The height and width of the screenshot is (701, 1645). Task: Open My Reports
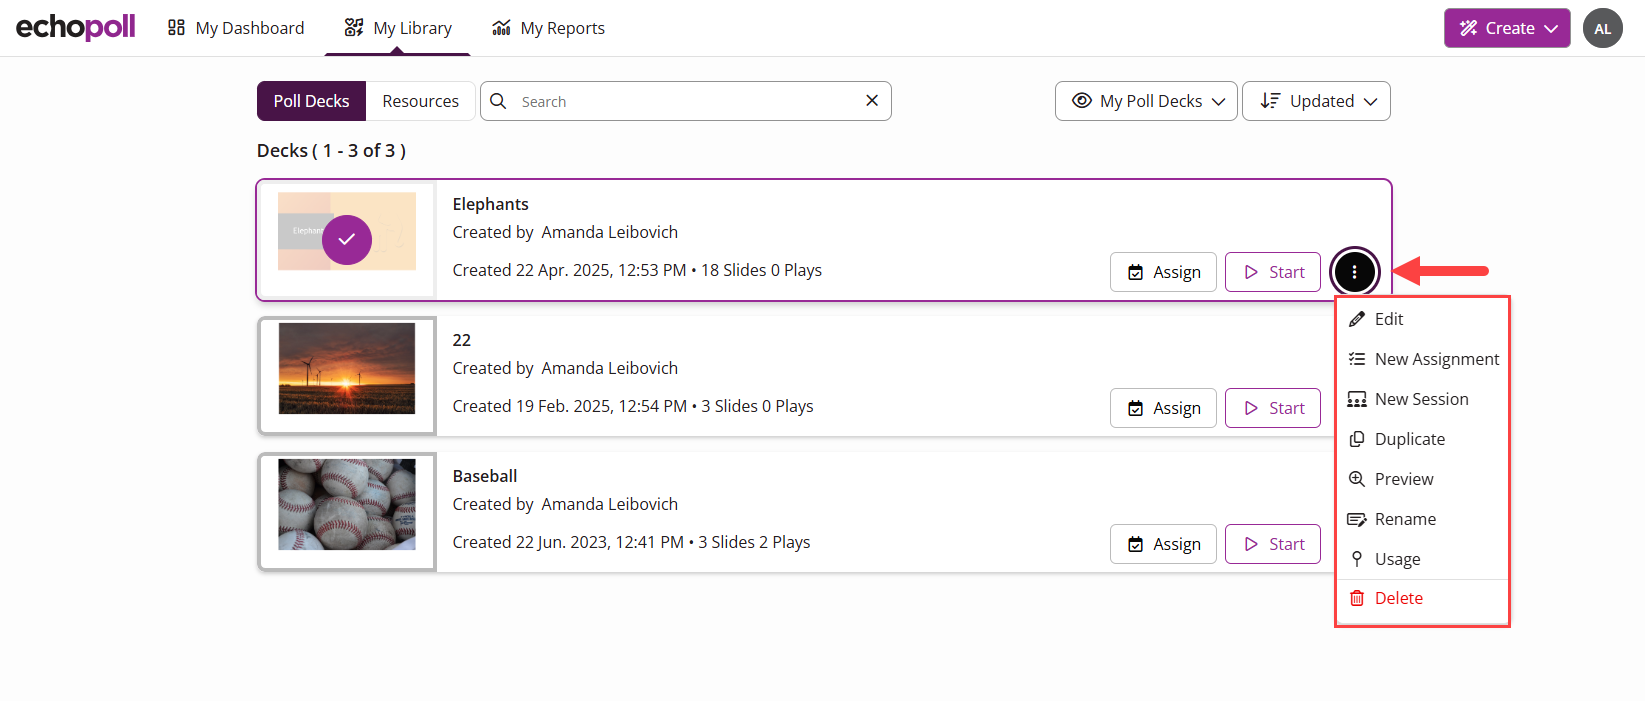(548, 28)
